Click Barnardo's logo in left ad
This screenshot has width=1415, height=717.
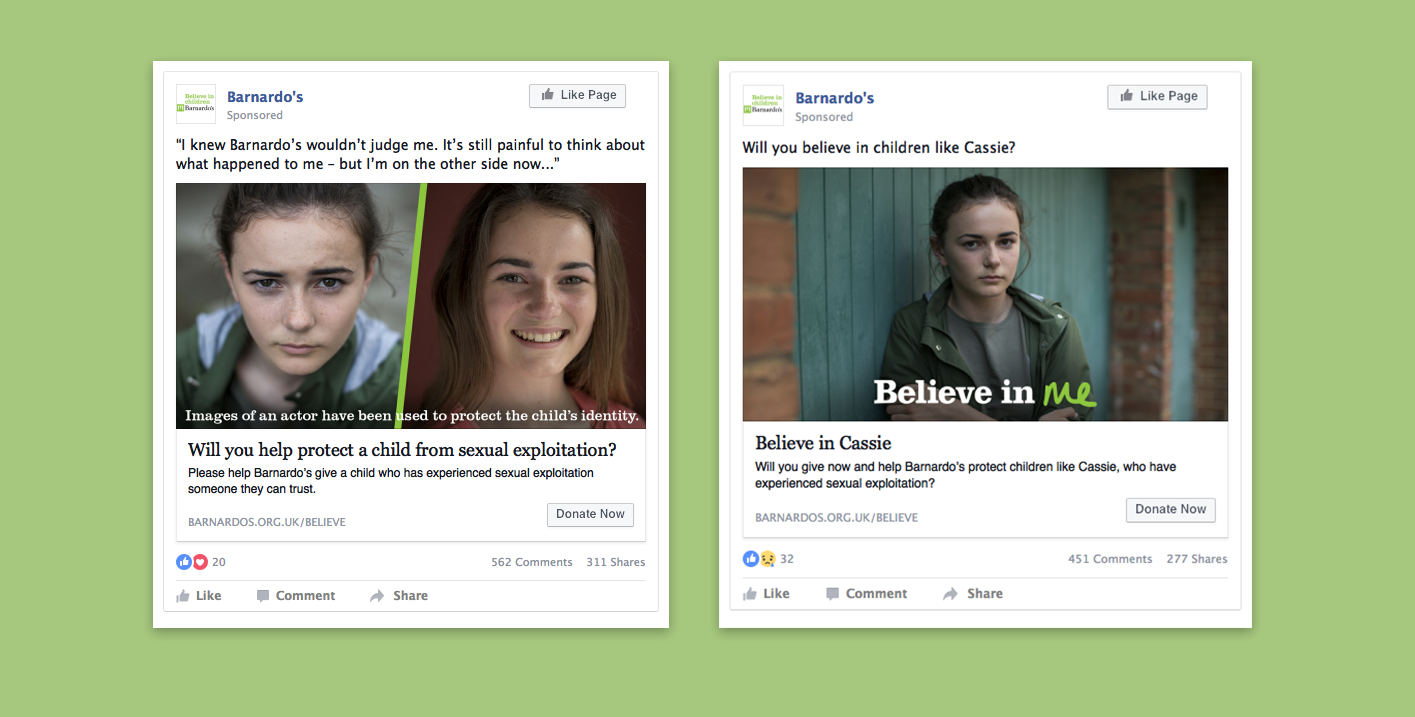coord(196,104)
